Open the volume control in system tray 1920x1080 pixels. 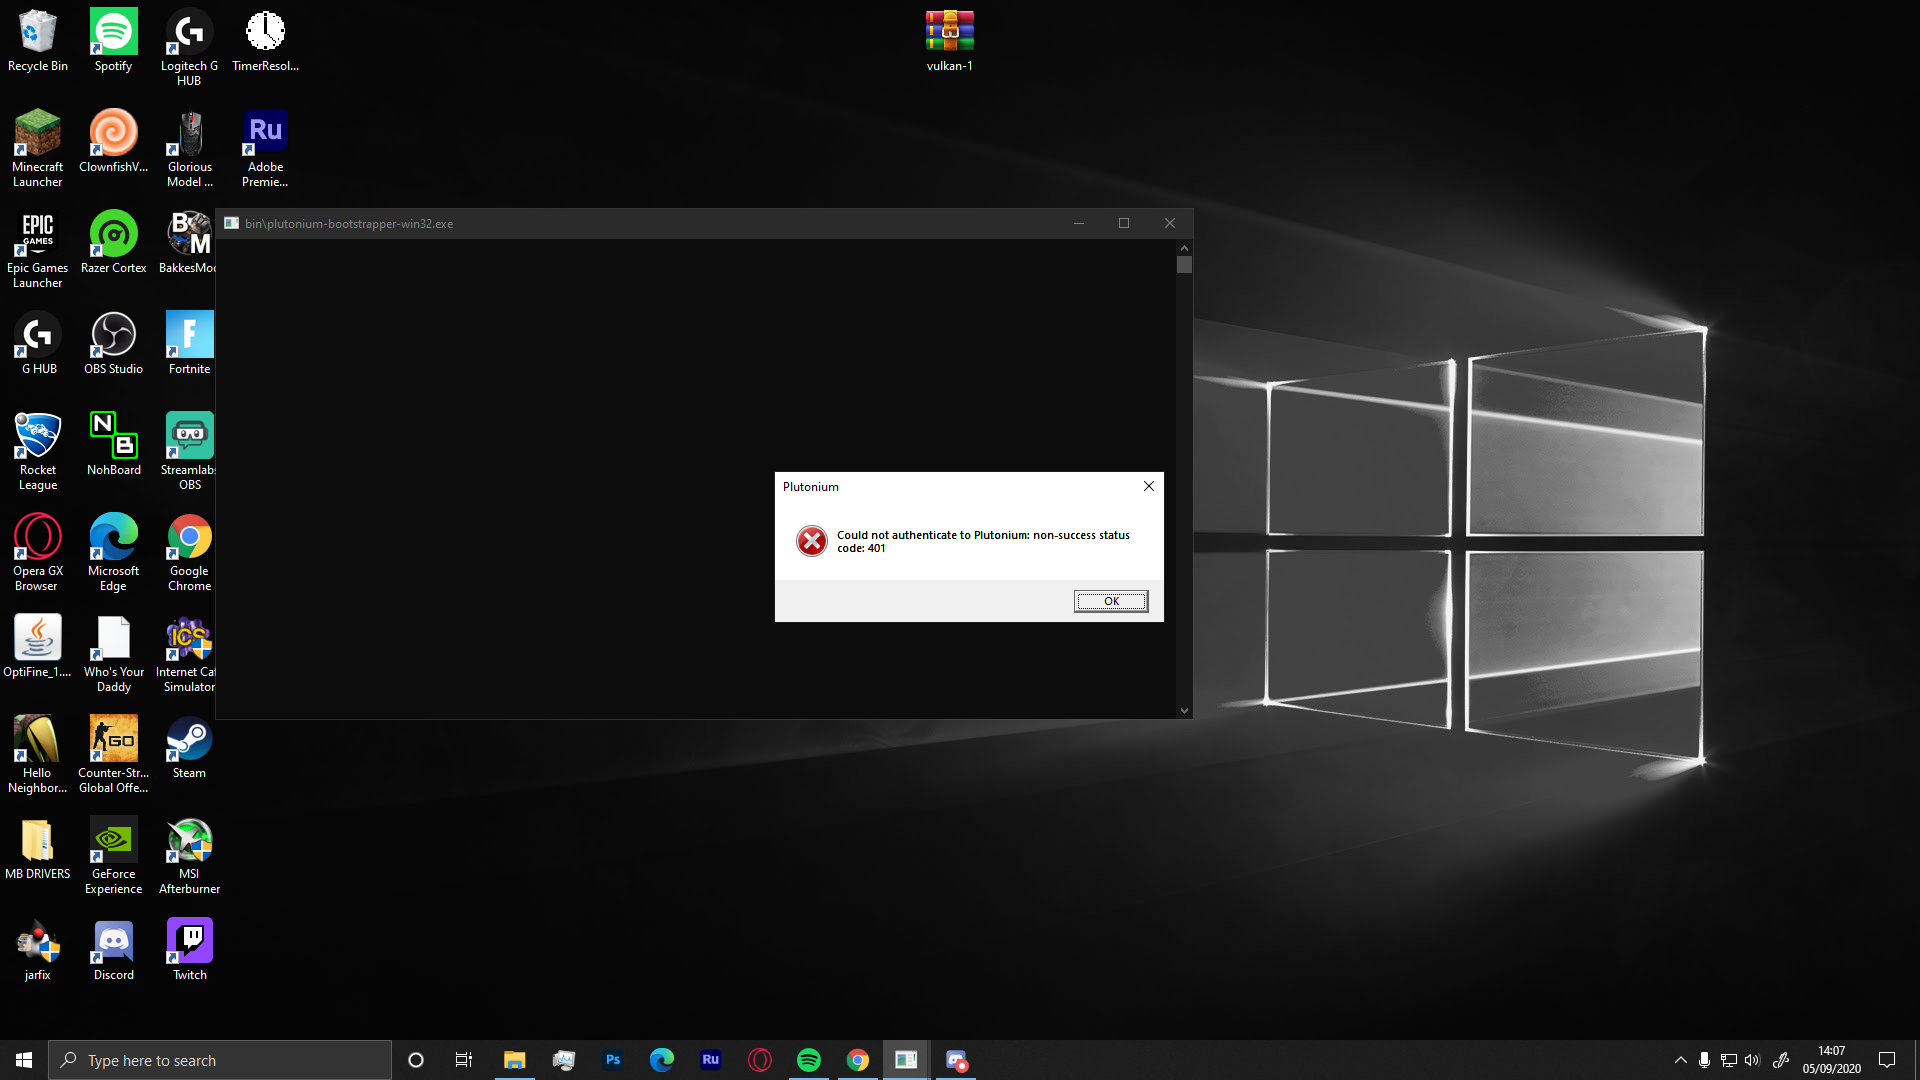tap(1752, 1060)
